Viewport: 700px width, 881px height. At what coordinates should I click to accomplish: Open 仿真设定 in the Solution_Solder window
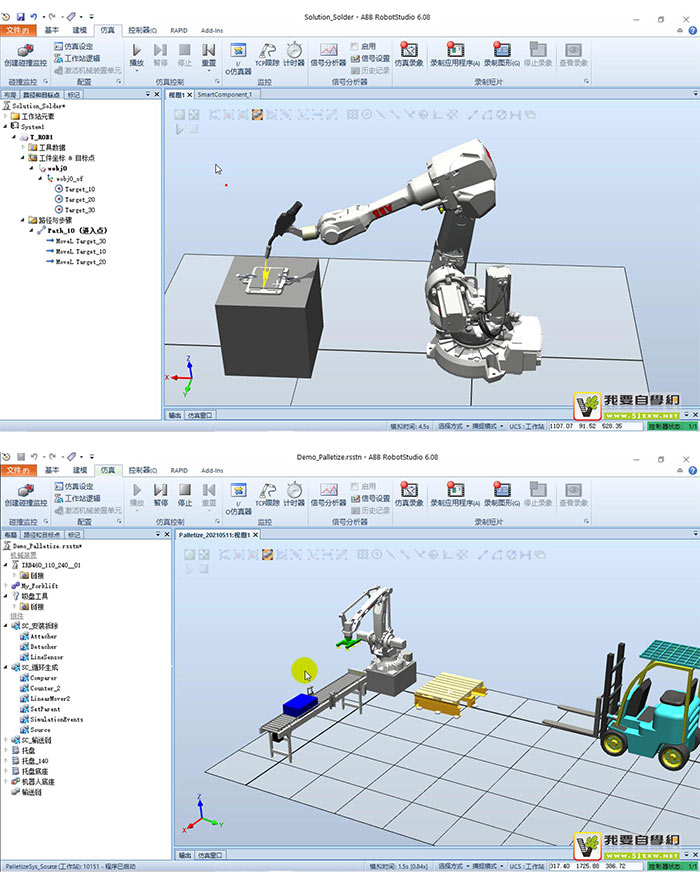pos(74,46)
